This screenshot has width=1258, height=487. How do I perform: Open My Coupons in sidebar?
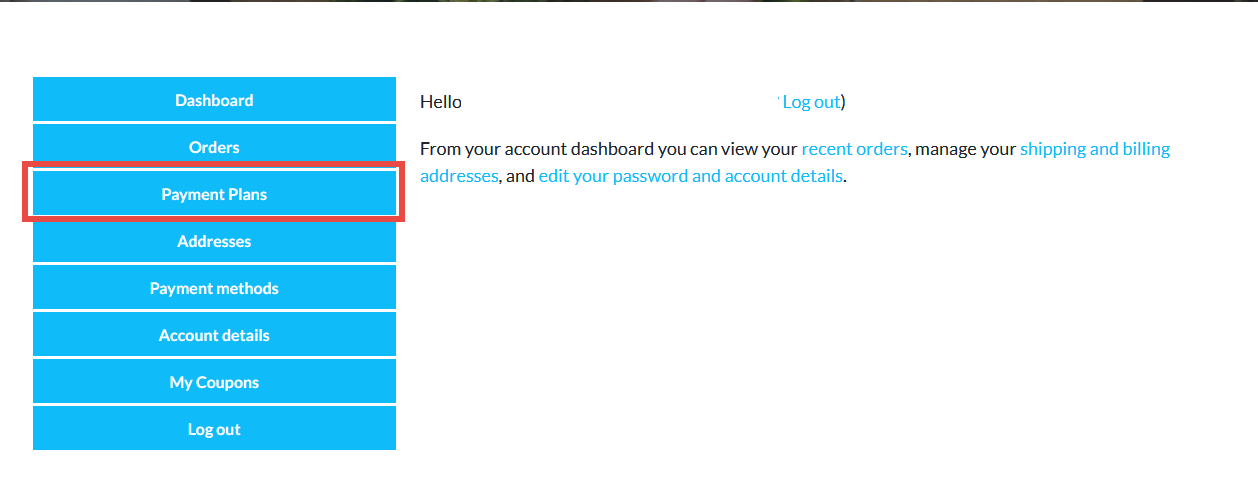tap(214, 382)
